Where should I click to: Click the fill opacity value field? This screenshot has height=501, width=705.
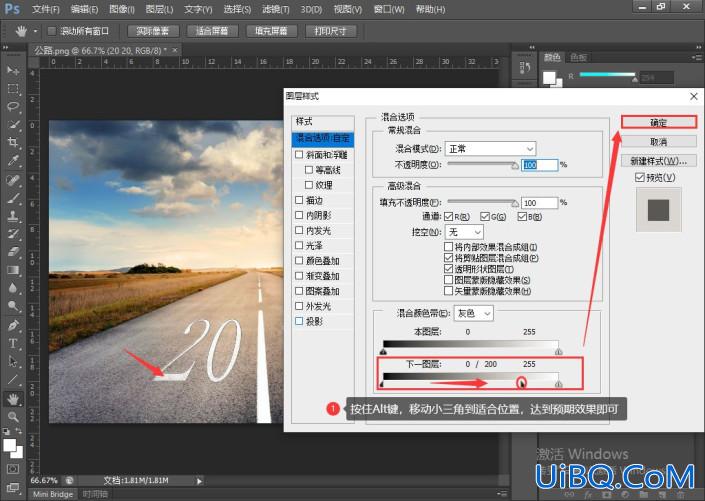tap(540, 203)
